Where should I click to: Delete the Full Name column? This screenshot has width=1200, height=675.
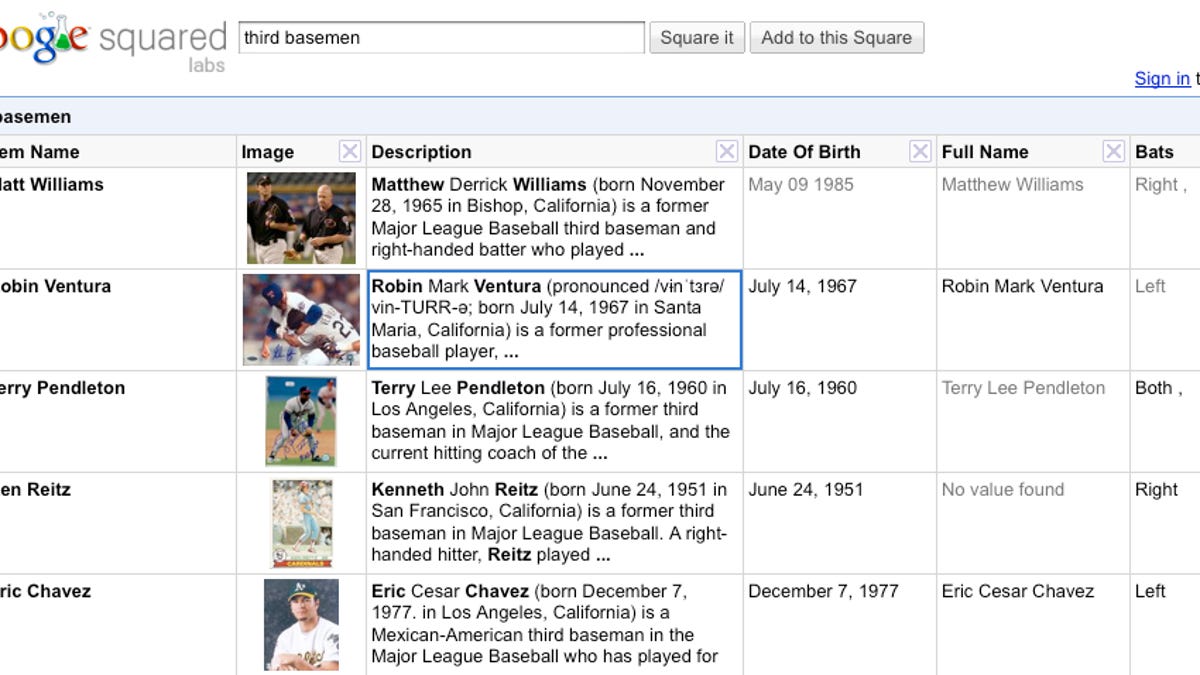pos(1113,152)
